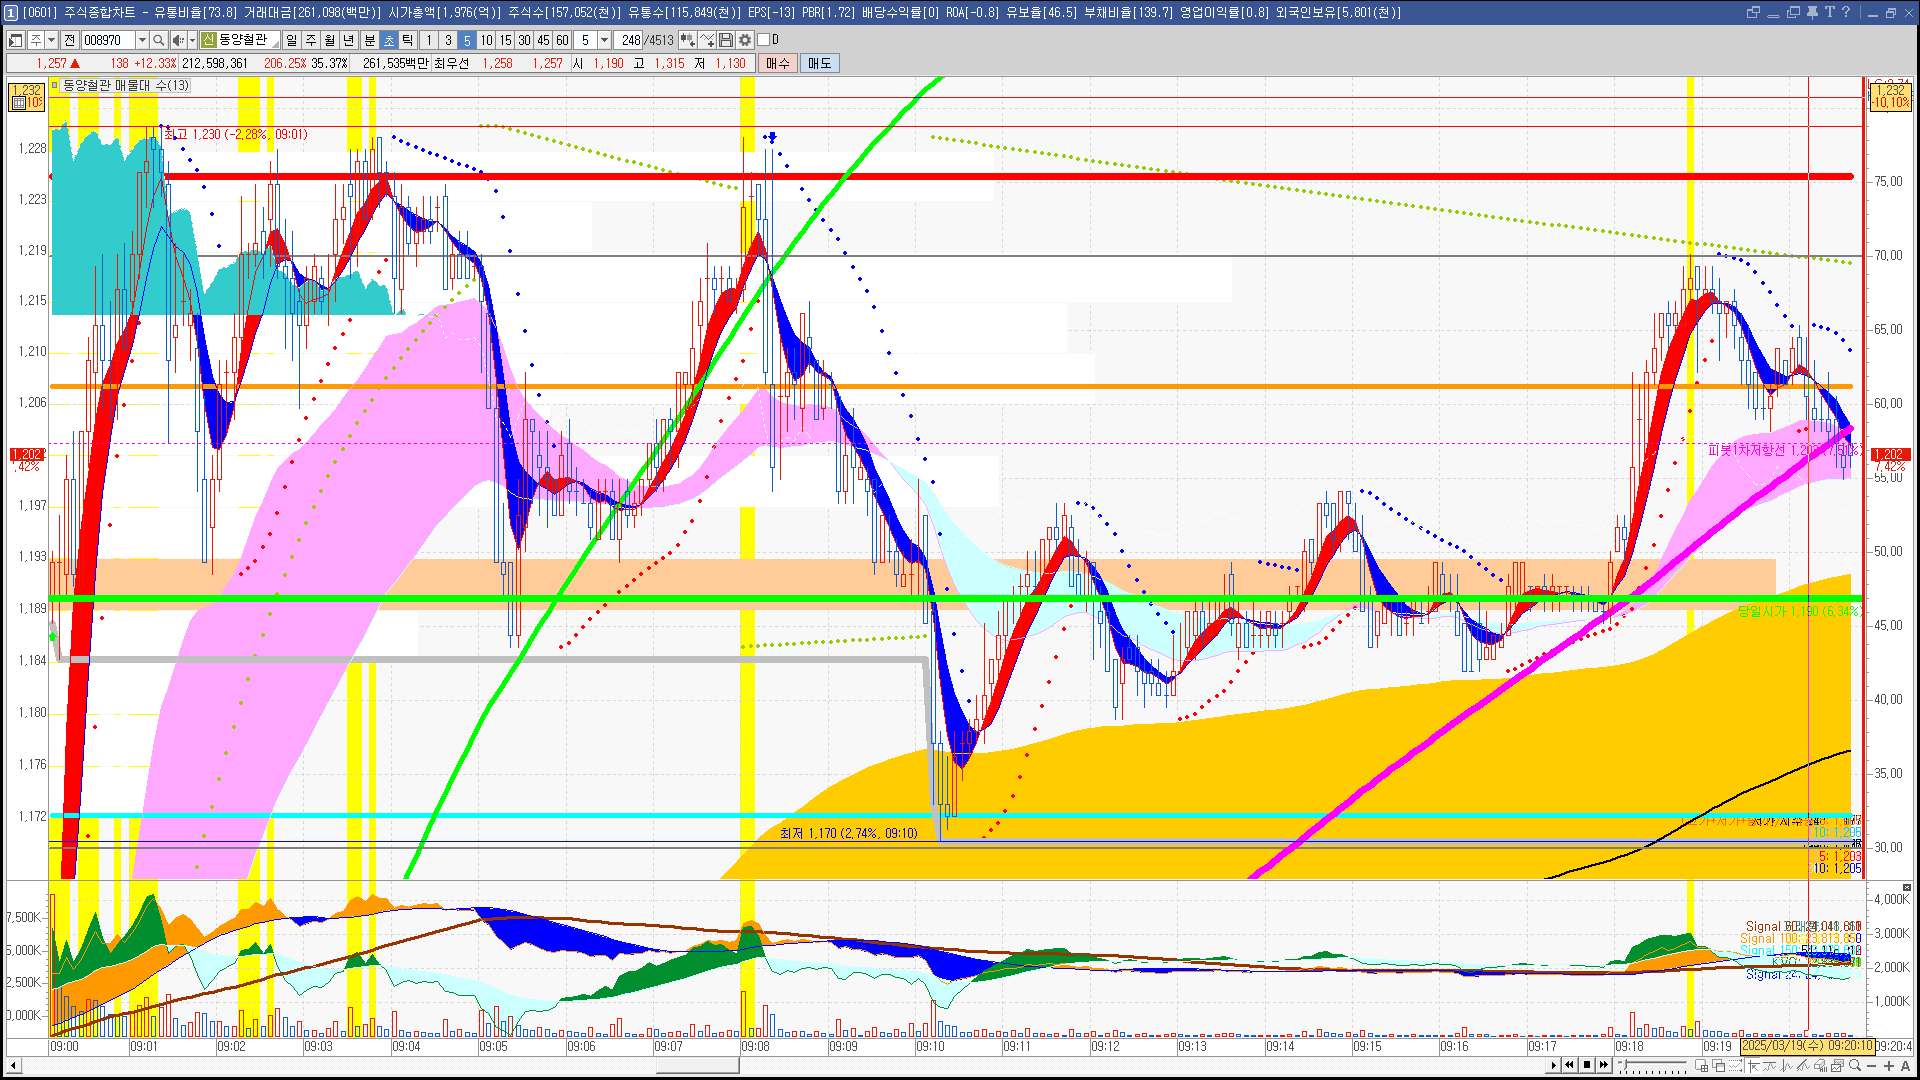This screenshot has height=1080, width=1920.
Task: Click the replay speed slider handle
Action: [1625, 1064]
